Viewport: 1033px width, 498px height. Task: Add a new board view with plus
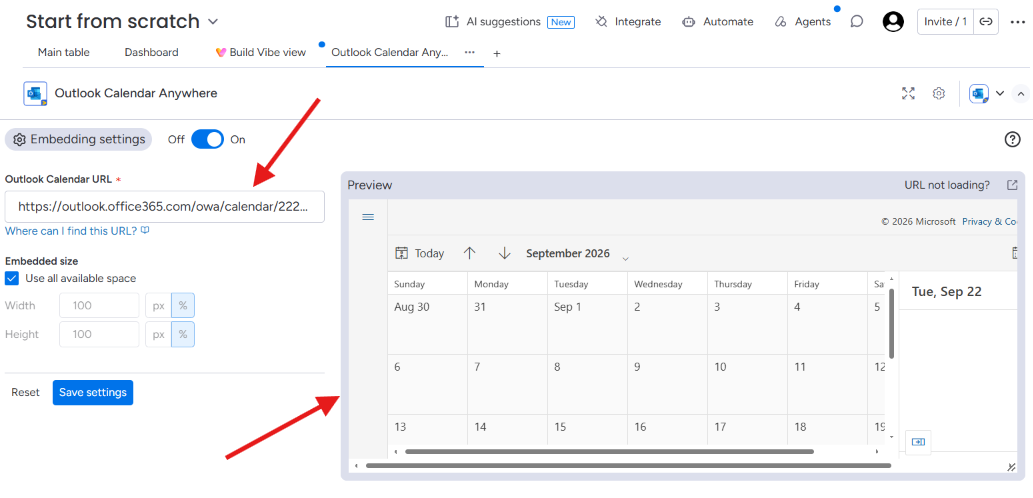click(x=497, y=53)
